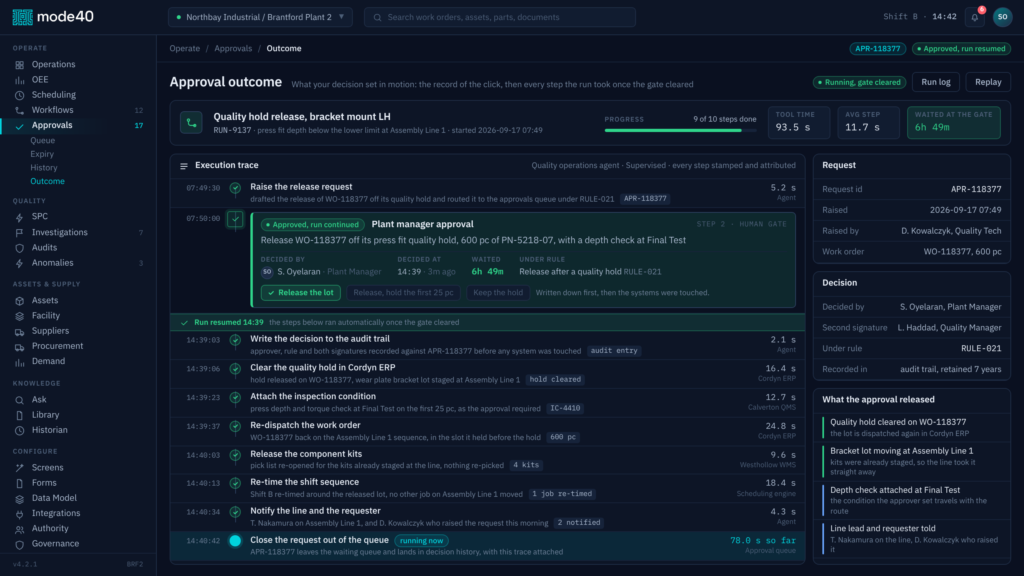Click the 9 of 10 steps progress bar
Image resolution: width=1024 pixels, height=576 pixels.
coord(680,131)
